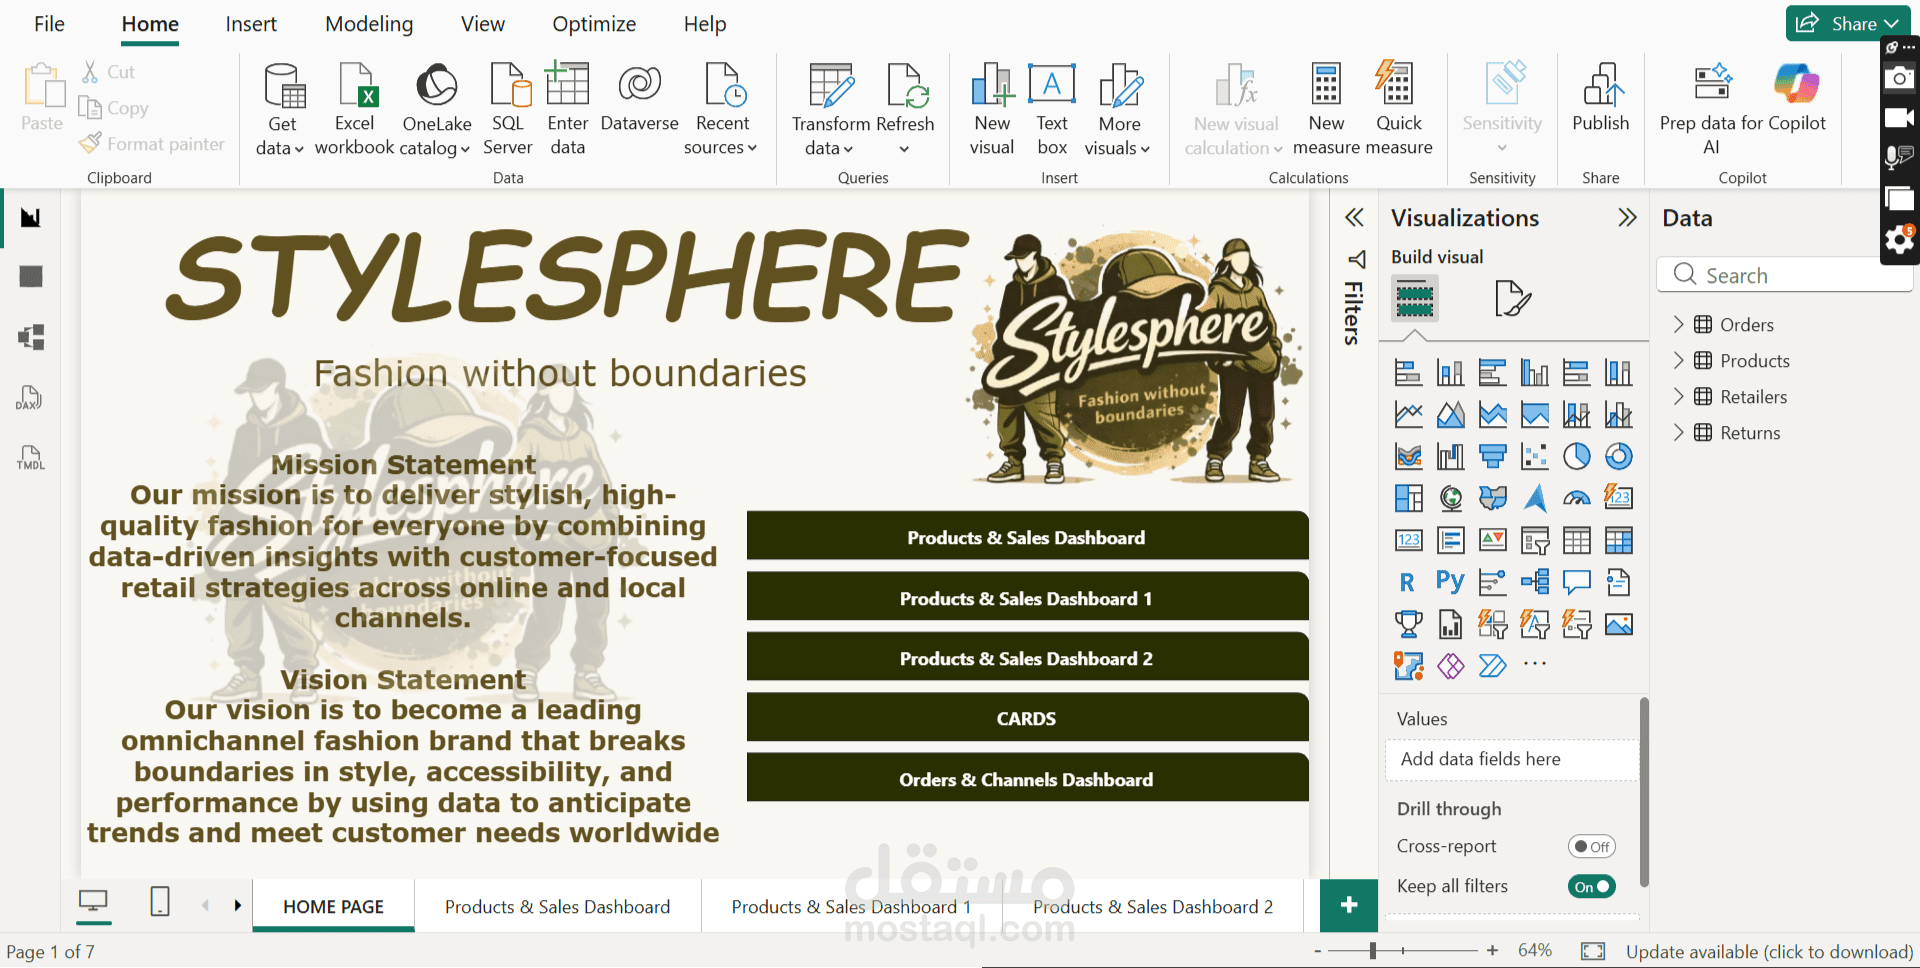1920x968 pixels.
Task: Insert a New visual from ribbon
Action: (x=992, y=109)
